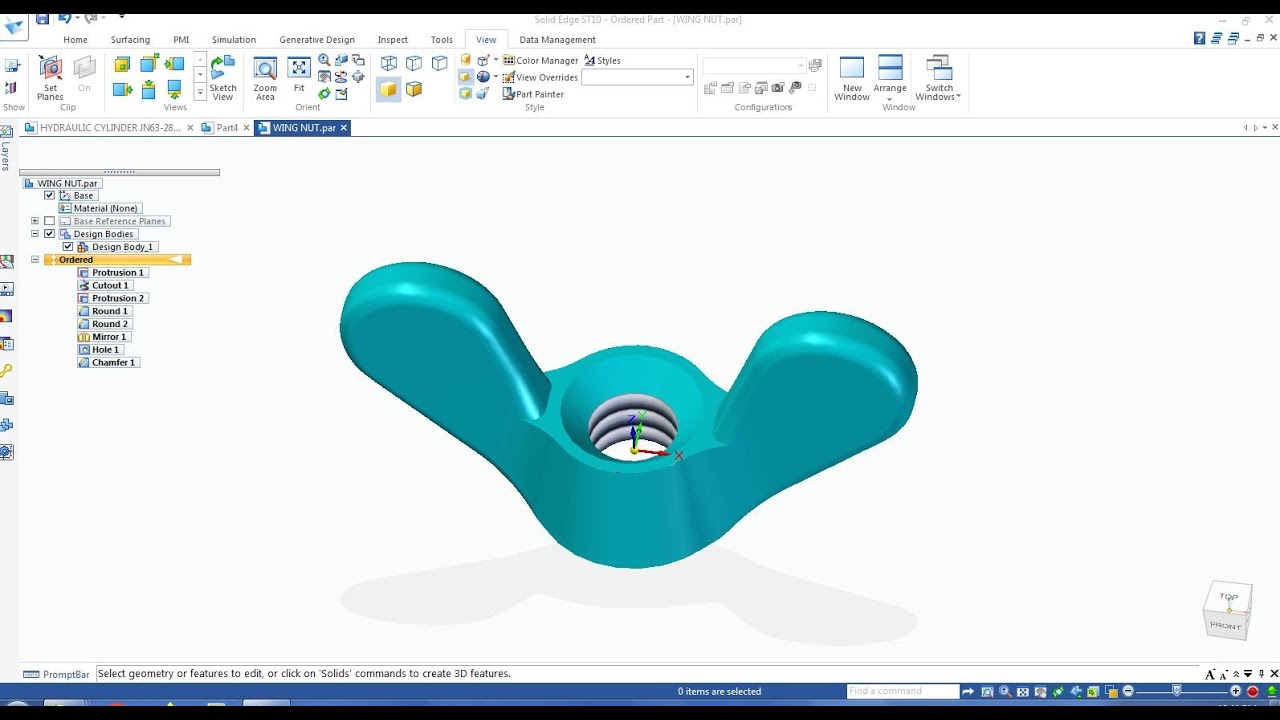The image size is (1280, 720).
Task: Click the view orientation cube
Action: pos(1226,610)
